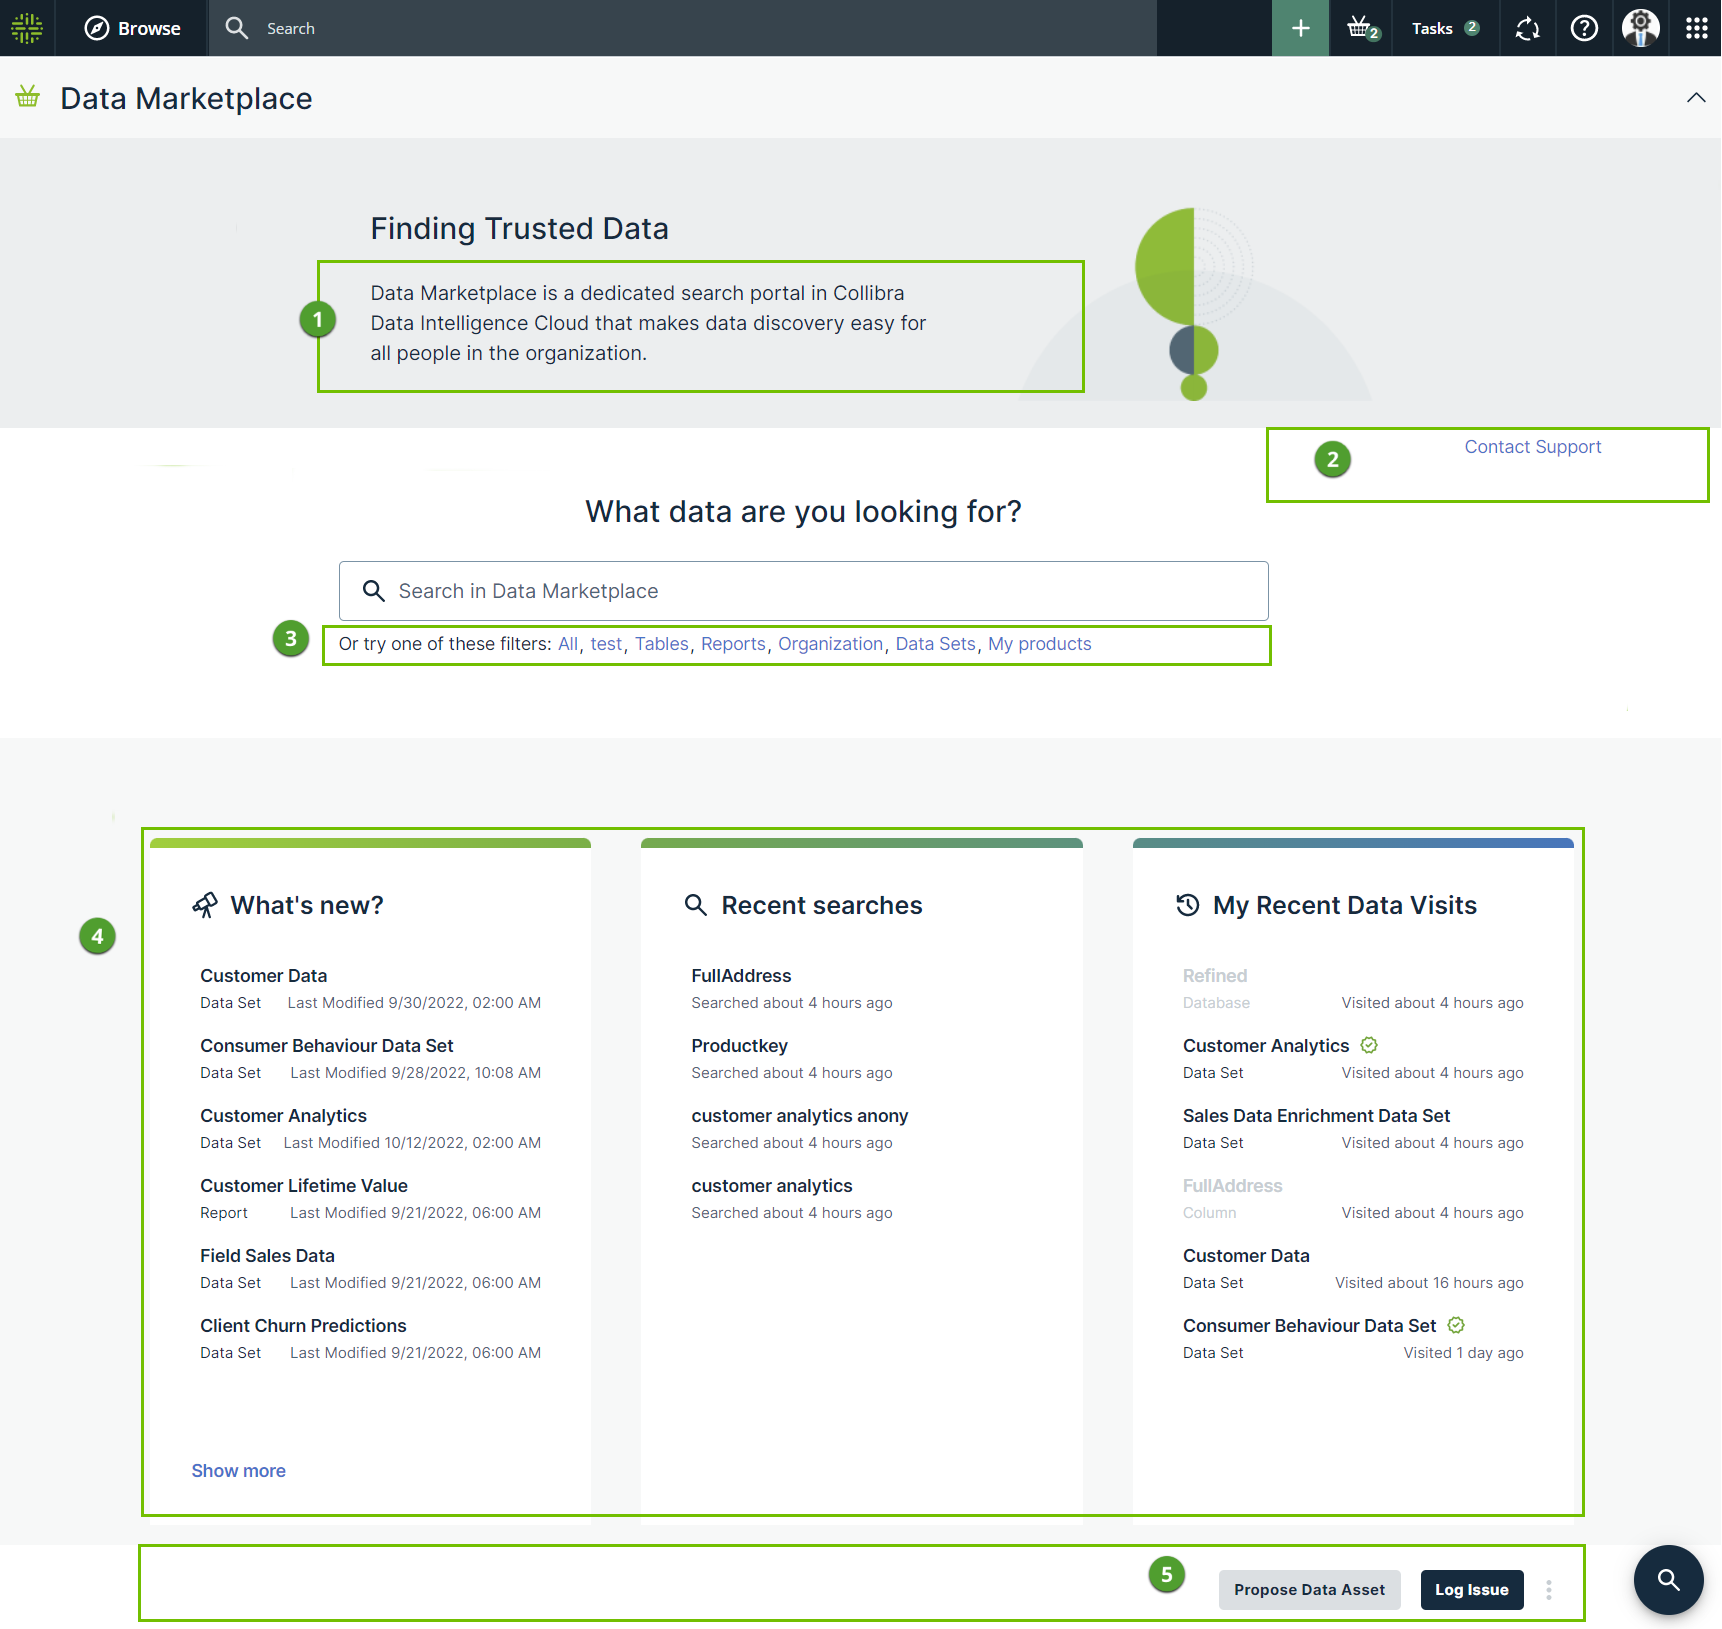1722x1629 pixels.
Task: Click the Log Issue button
Action: point(1471,1590)
